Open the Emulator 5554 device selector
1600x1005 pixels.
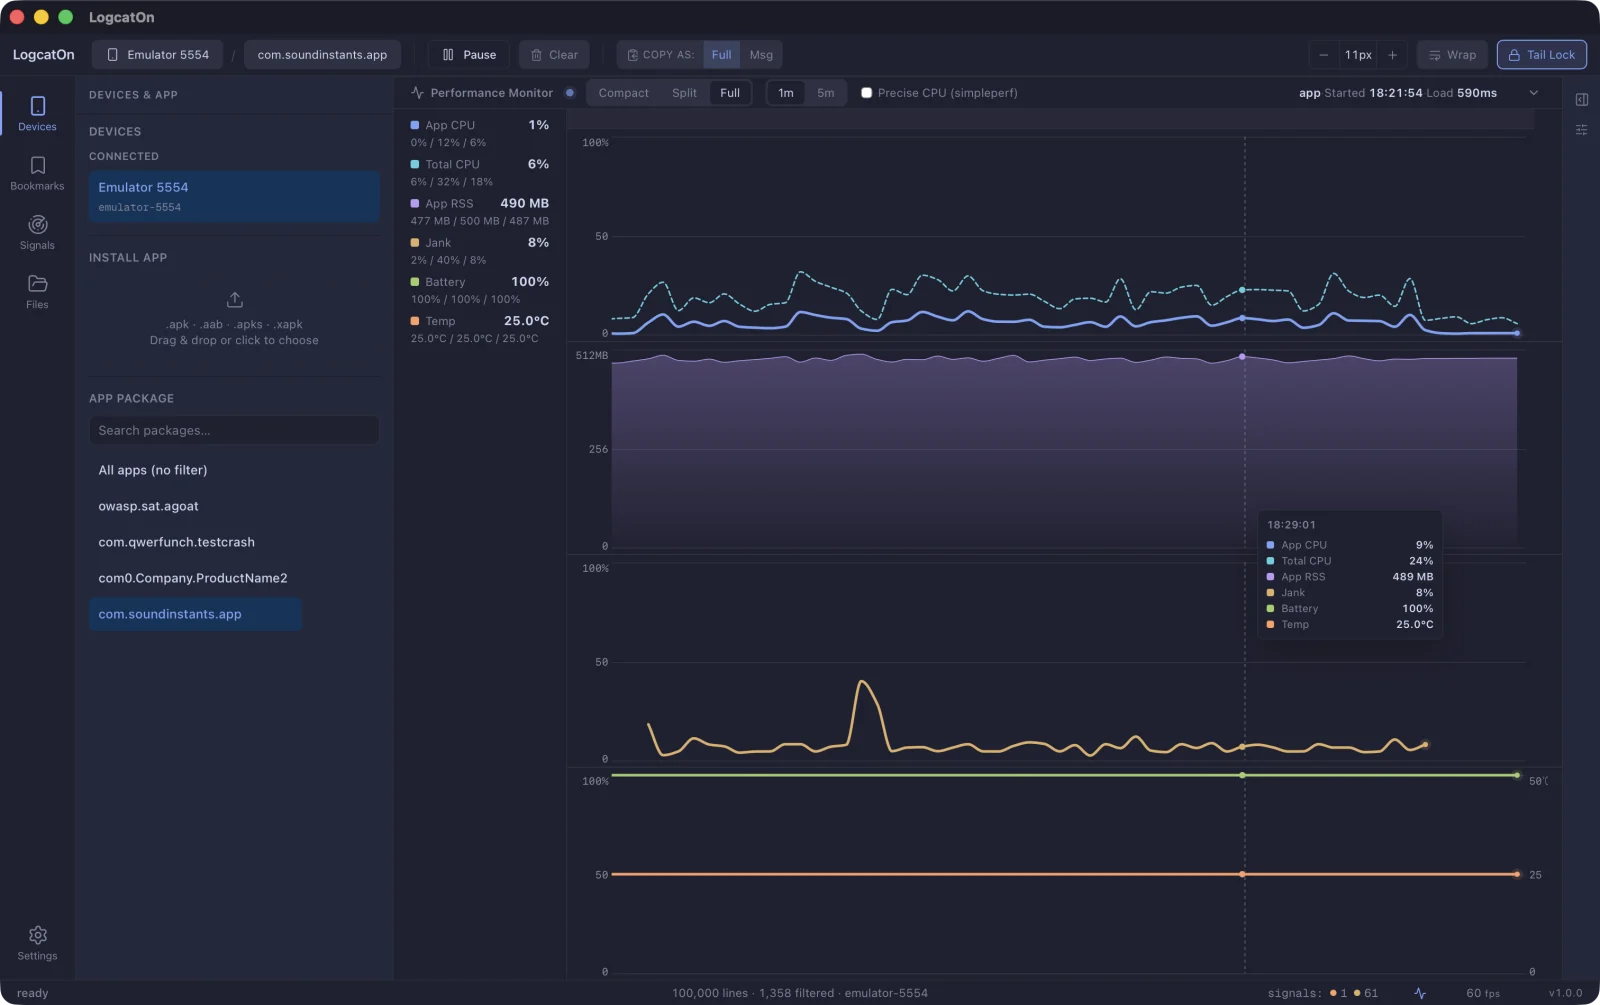158,55
